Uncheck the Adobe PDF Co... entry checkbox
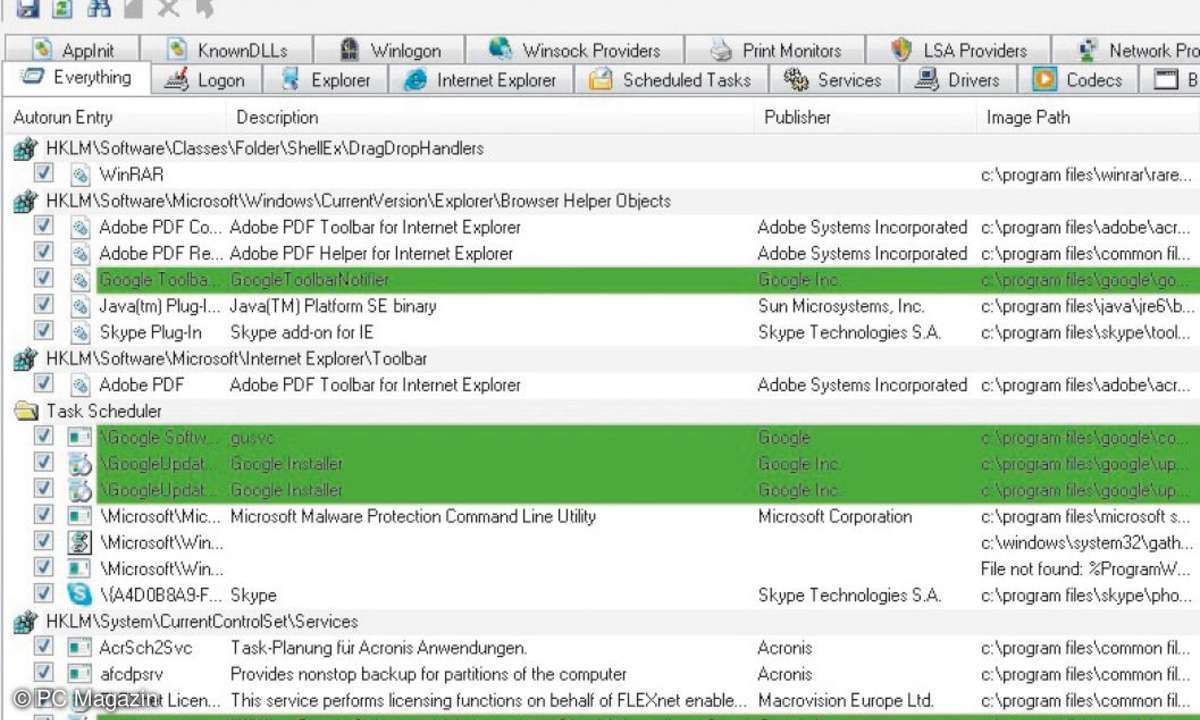This screenshot has height=720, width=1200. click(43, 226)
